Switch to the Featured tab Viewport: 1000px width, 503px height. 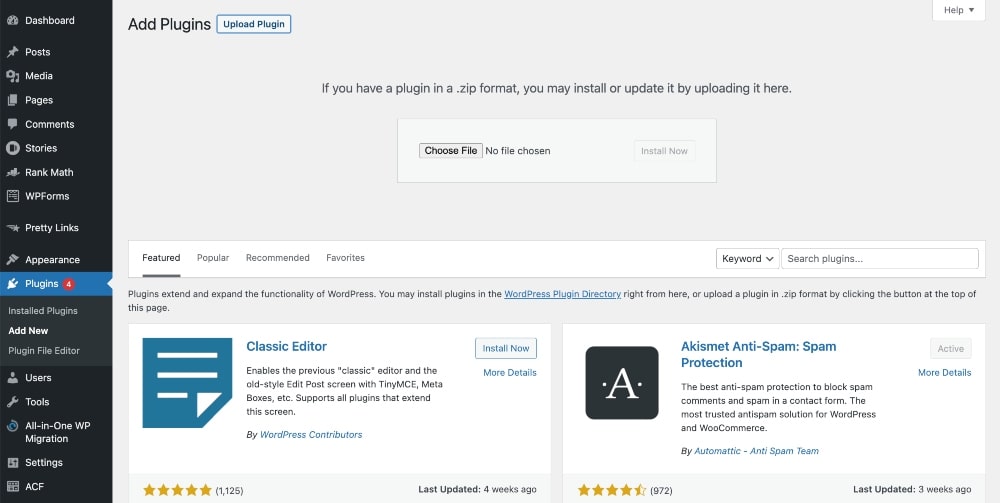coord(161,258)
